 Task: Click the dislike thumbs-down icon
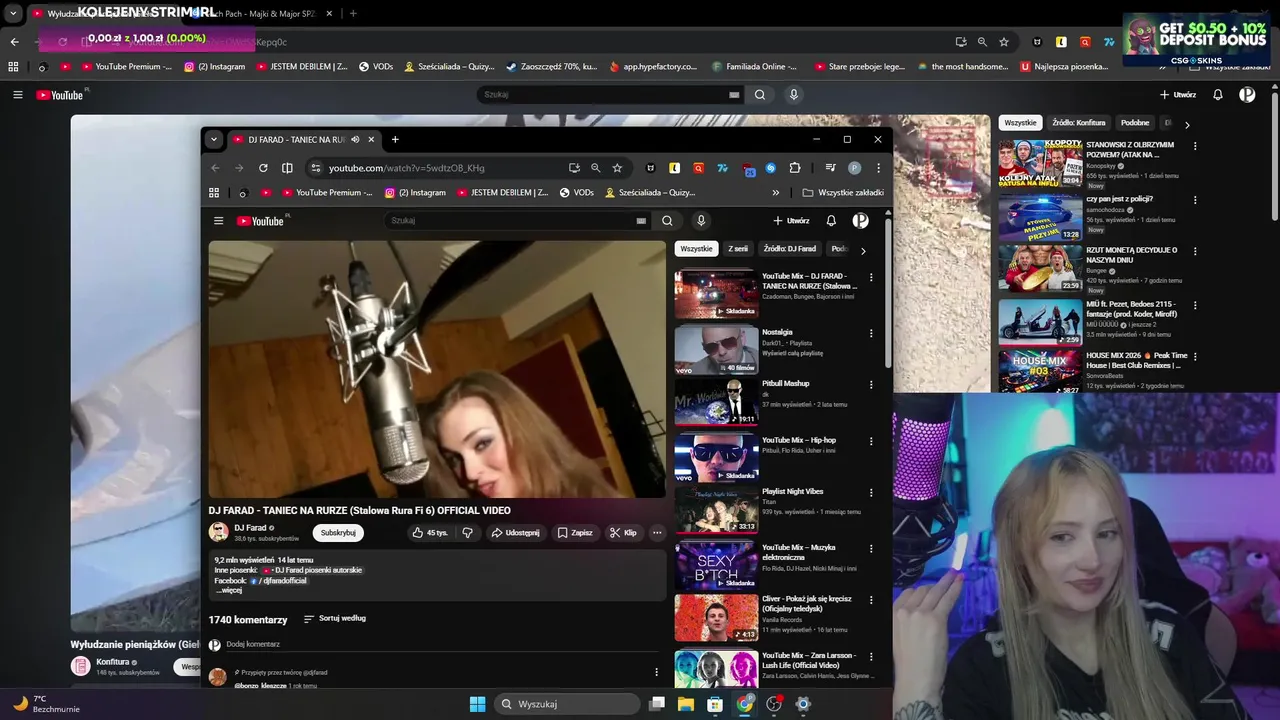467,533
